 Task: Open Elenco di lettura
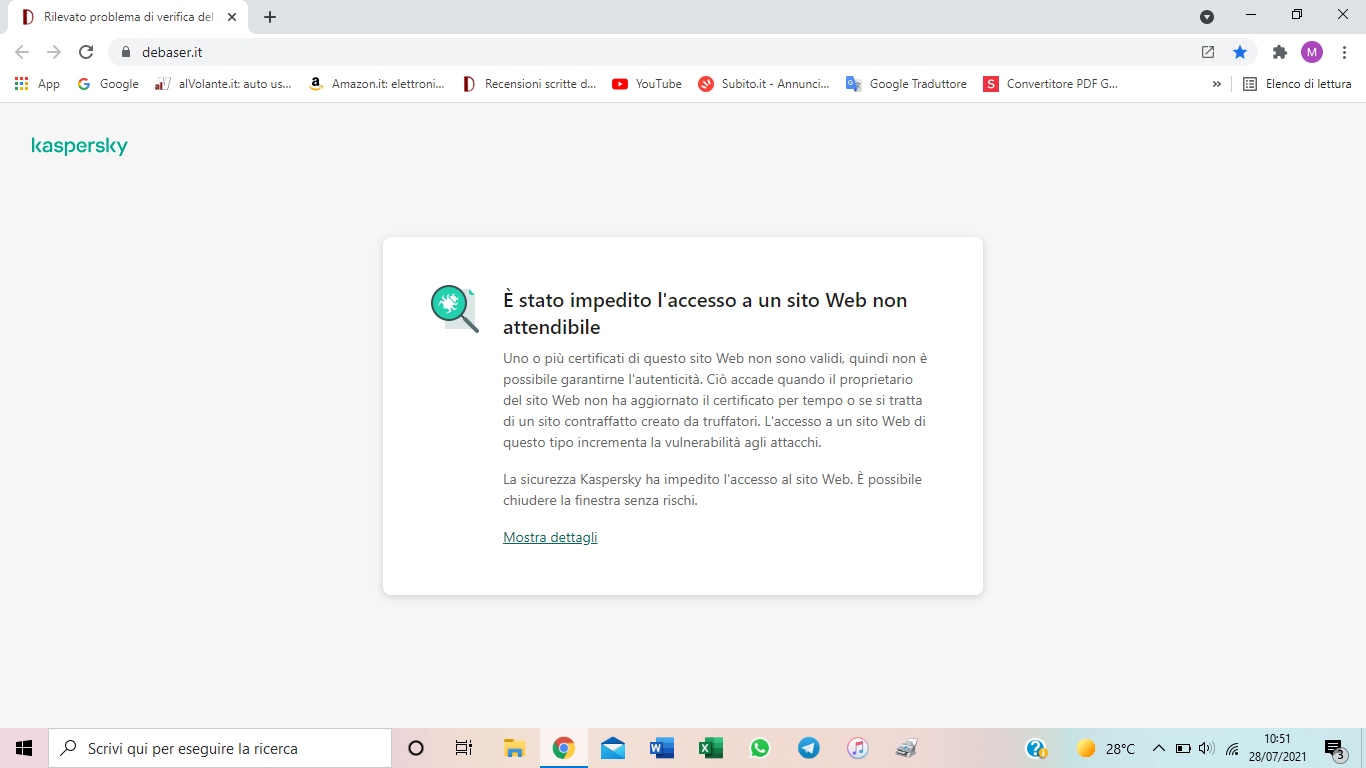pos(1297,84)
